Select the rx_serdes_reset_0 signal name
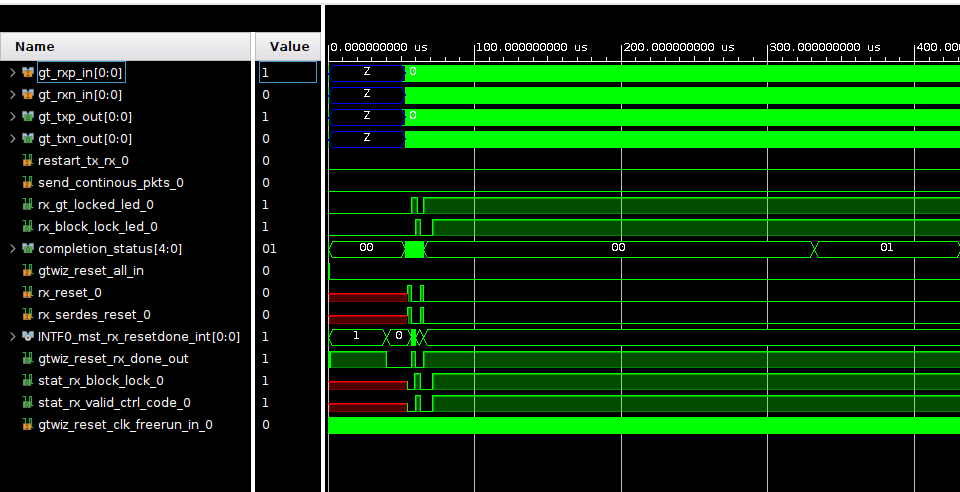 point(94,315)
